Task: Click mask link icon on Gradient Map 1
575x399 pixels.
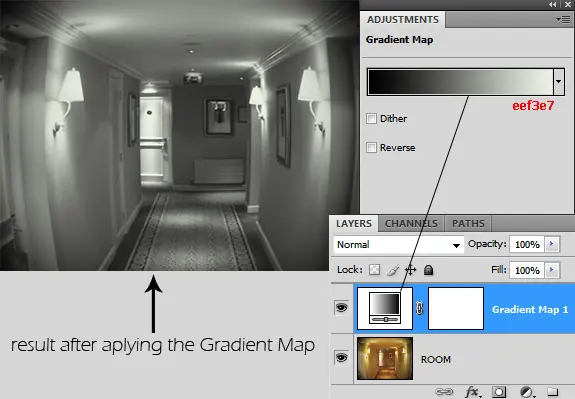Action: (420, 308)
